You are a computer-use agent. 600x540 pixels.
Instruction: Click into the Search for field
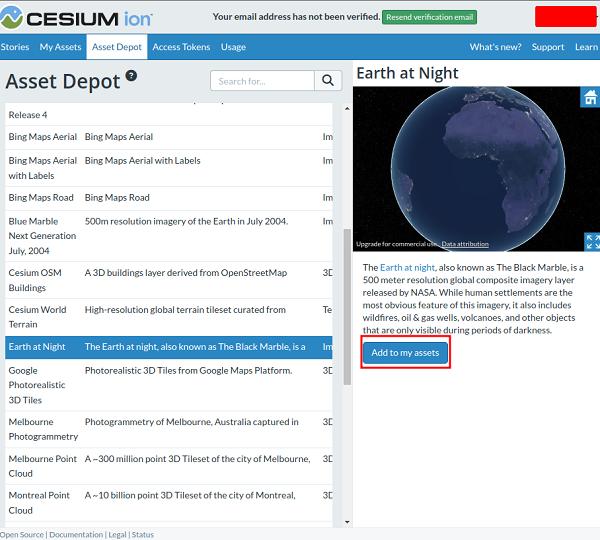[x=262, y=81]
